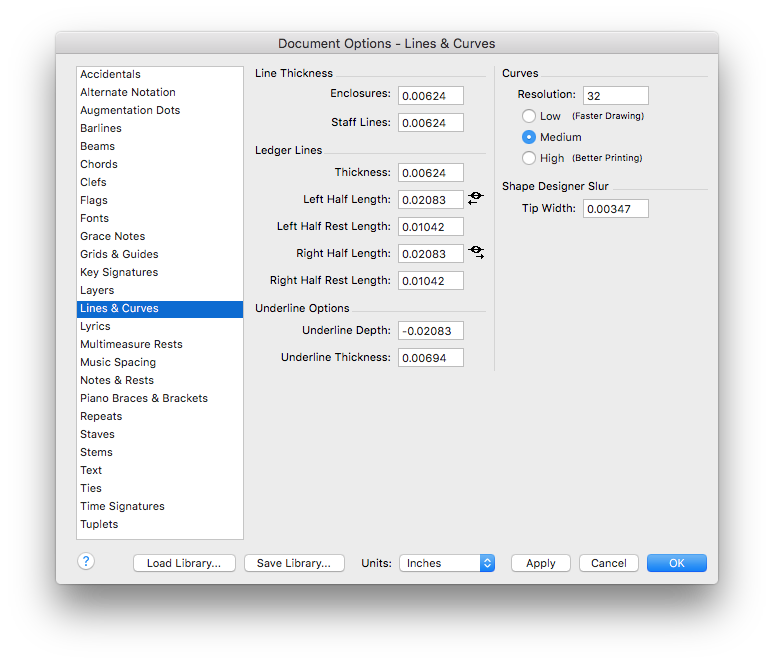Viewport: 774px width, 664px height.
Task: Focus the Tip Width field
Action: coord(616,209)
